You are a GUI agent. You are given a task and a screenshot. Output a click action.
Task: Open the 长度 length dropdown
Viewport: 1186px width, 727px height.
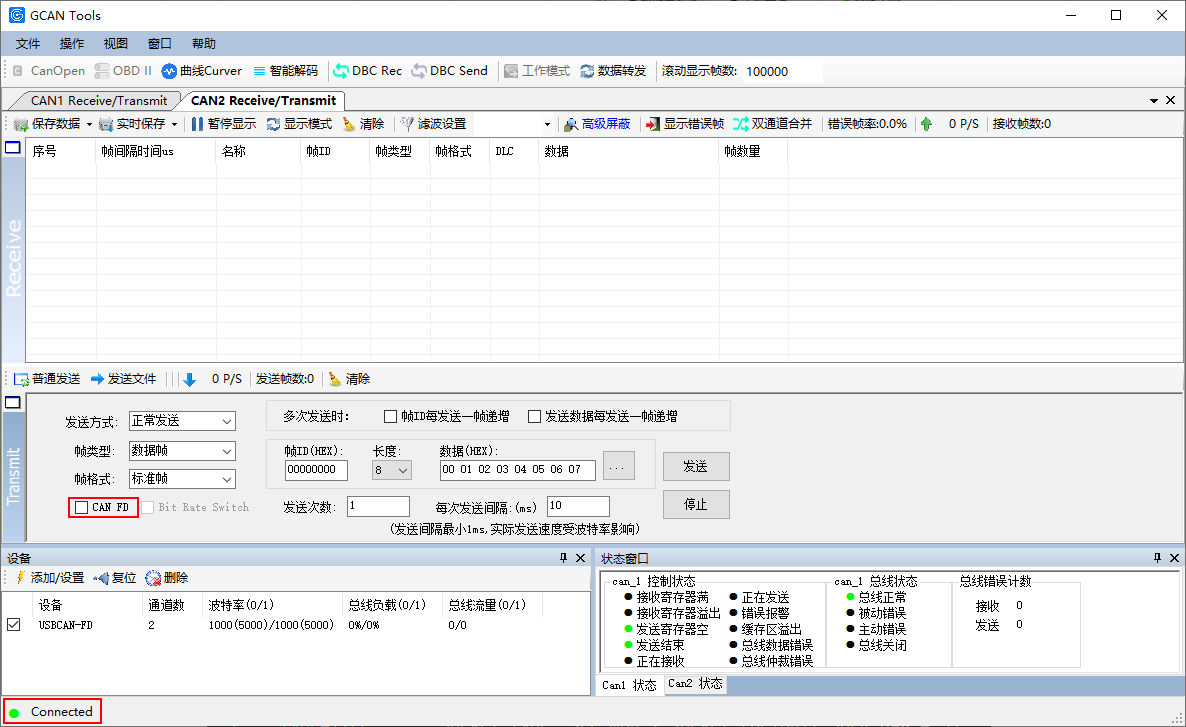coord(392,470)
